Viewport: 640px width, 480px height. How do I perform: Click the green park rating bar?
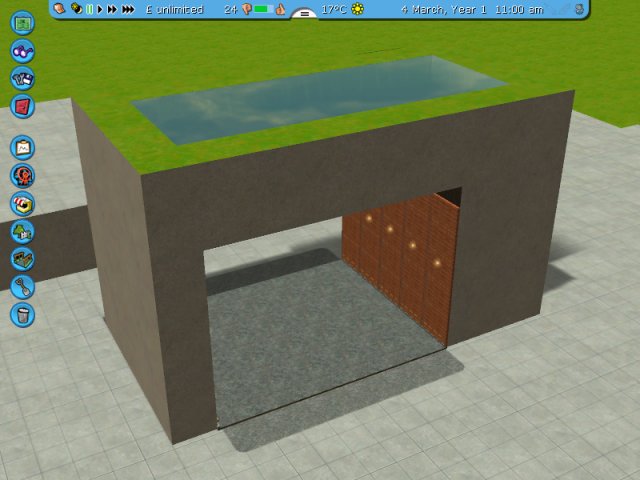pyautogui.click(x=264, y=9)
